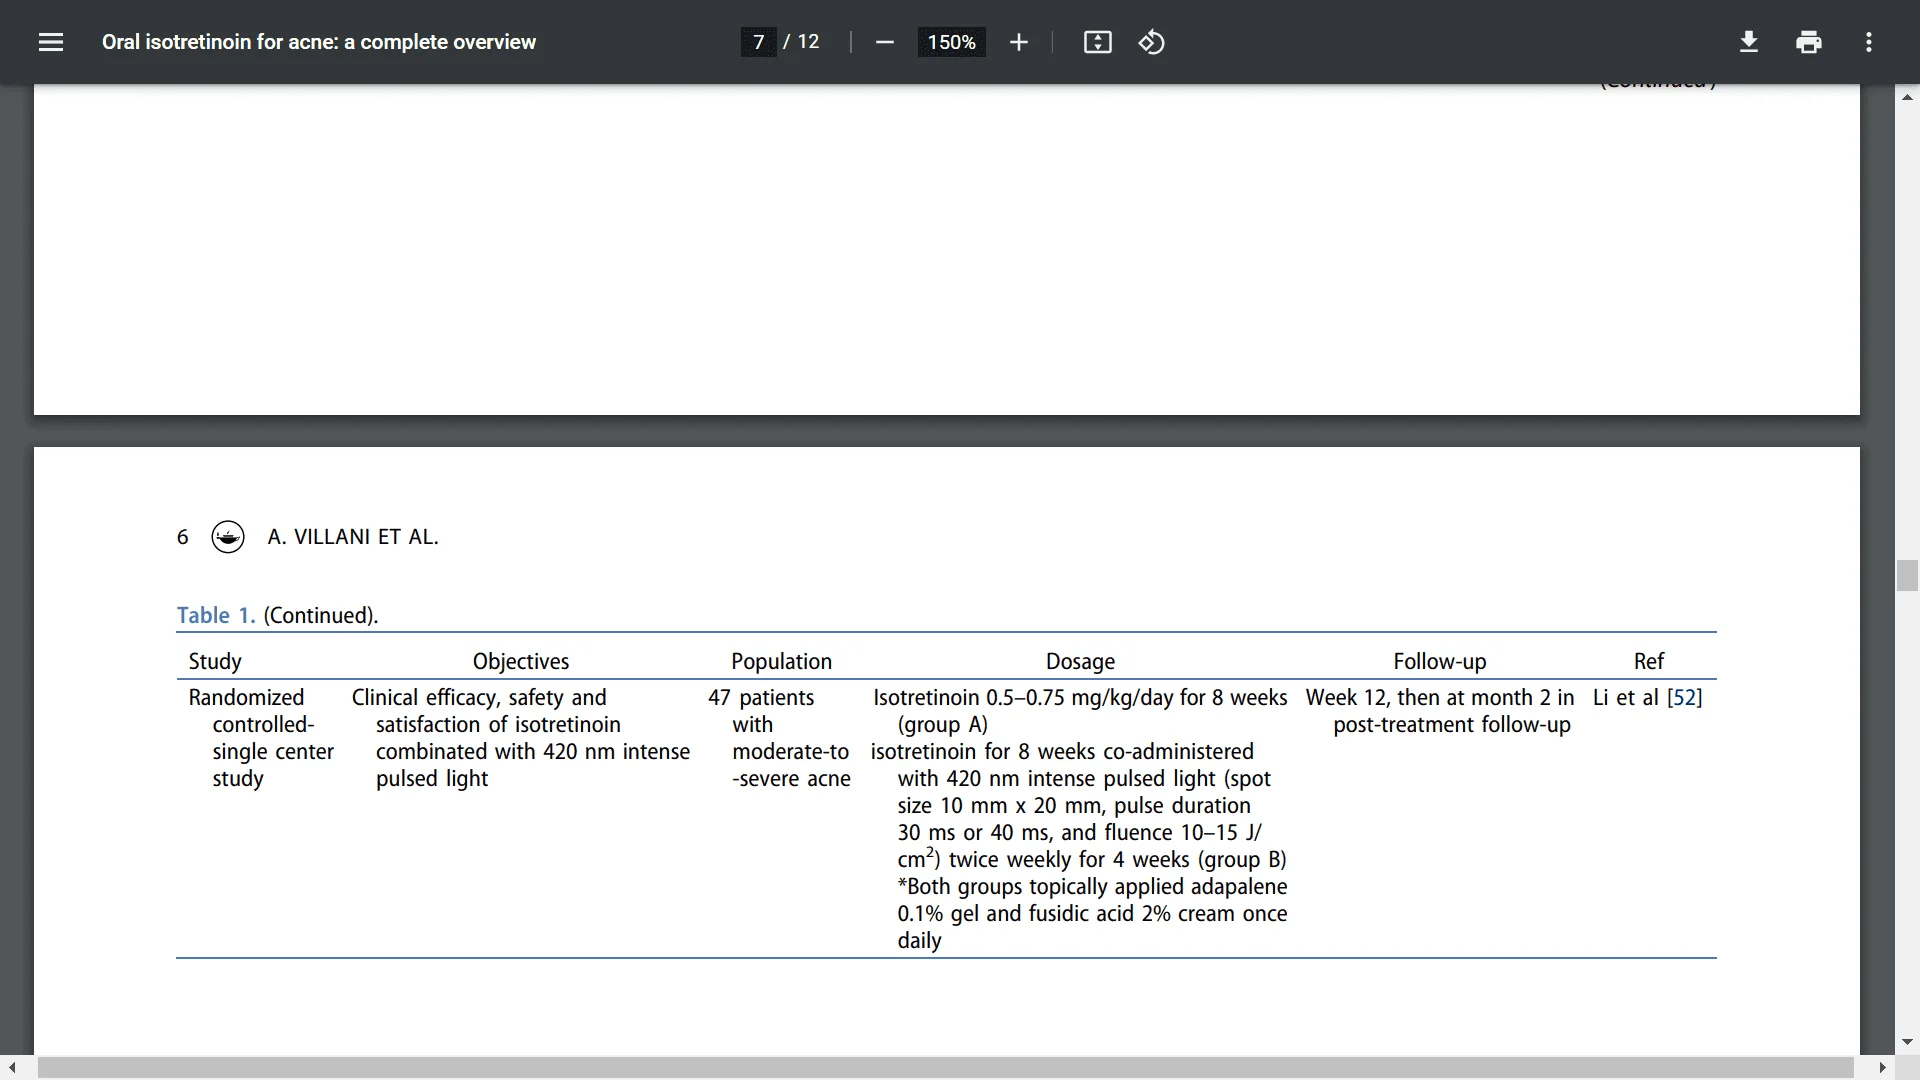Image resolution: width=1920 pixels, height=1080 pixels.
Task: Click 'Randomized' in the study cell
Action: (246, 698)
